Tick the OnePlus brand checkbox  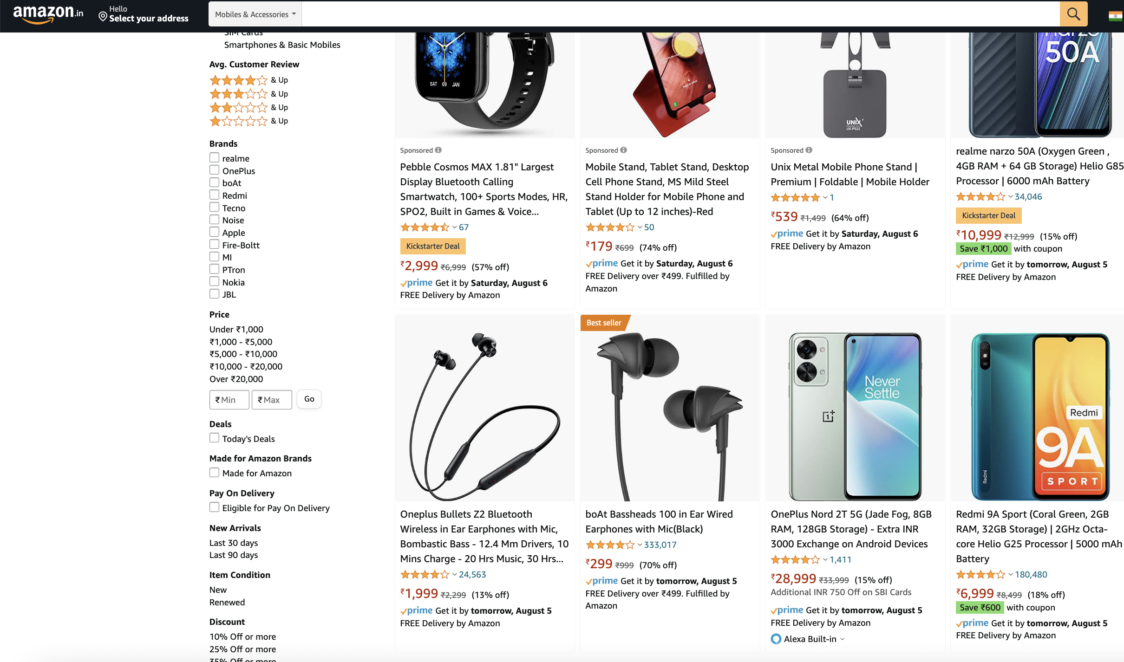coord(214,171)
